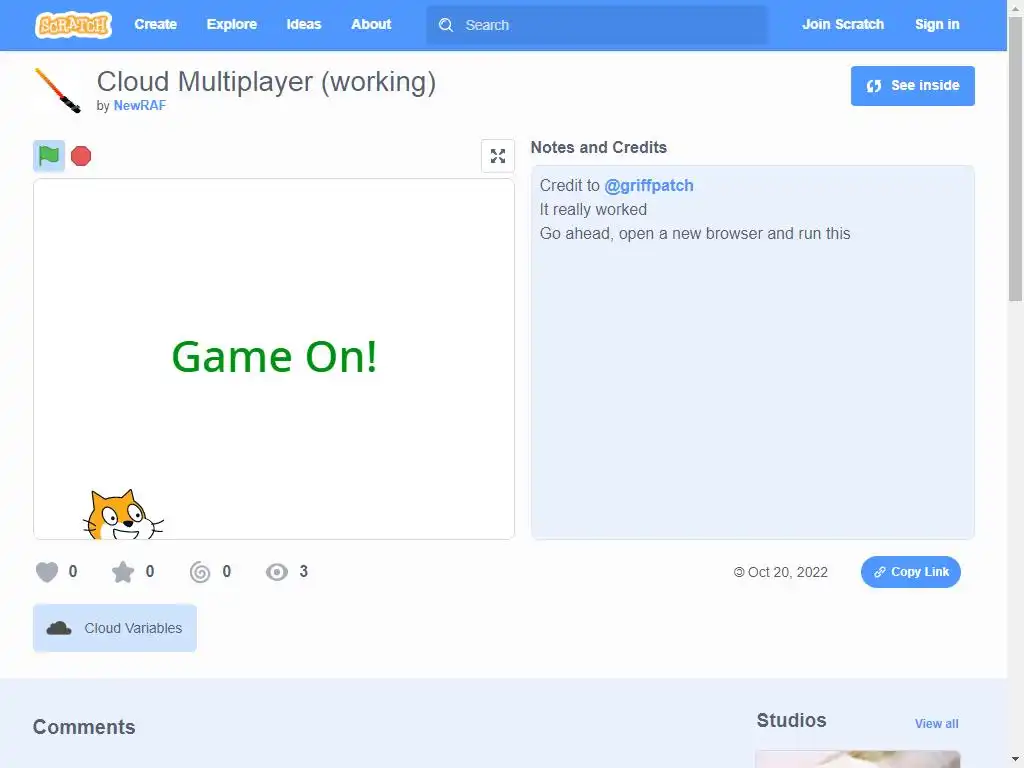Click the Comments heading

pyautogui.click(x=84, y=727)
